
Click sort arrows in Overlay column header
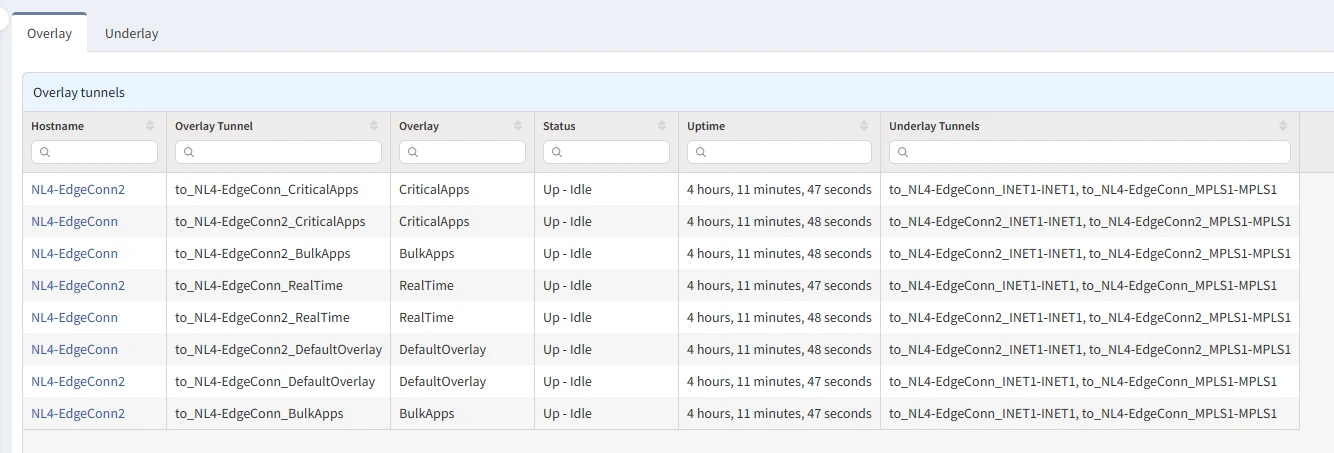point(518,126)
